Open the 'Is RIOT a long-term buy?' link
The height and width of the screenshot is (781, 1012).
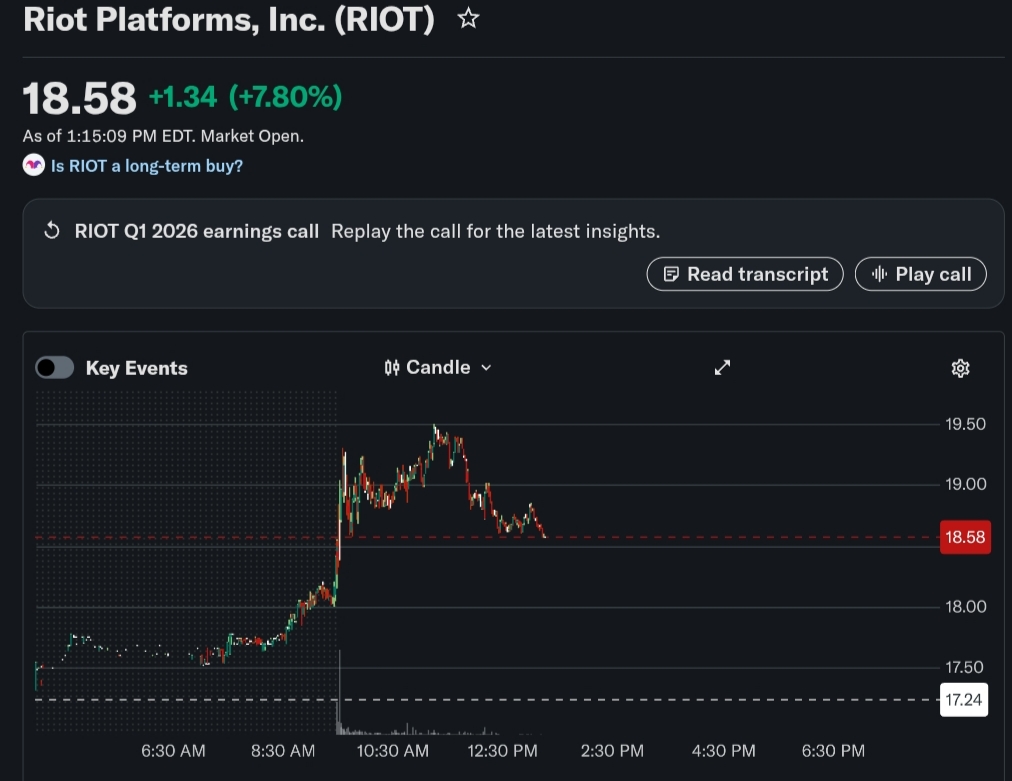click(x=147, y=166)
